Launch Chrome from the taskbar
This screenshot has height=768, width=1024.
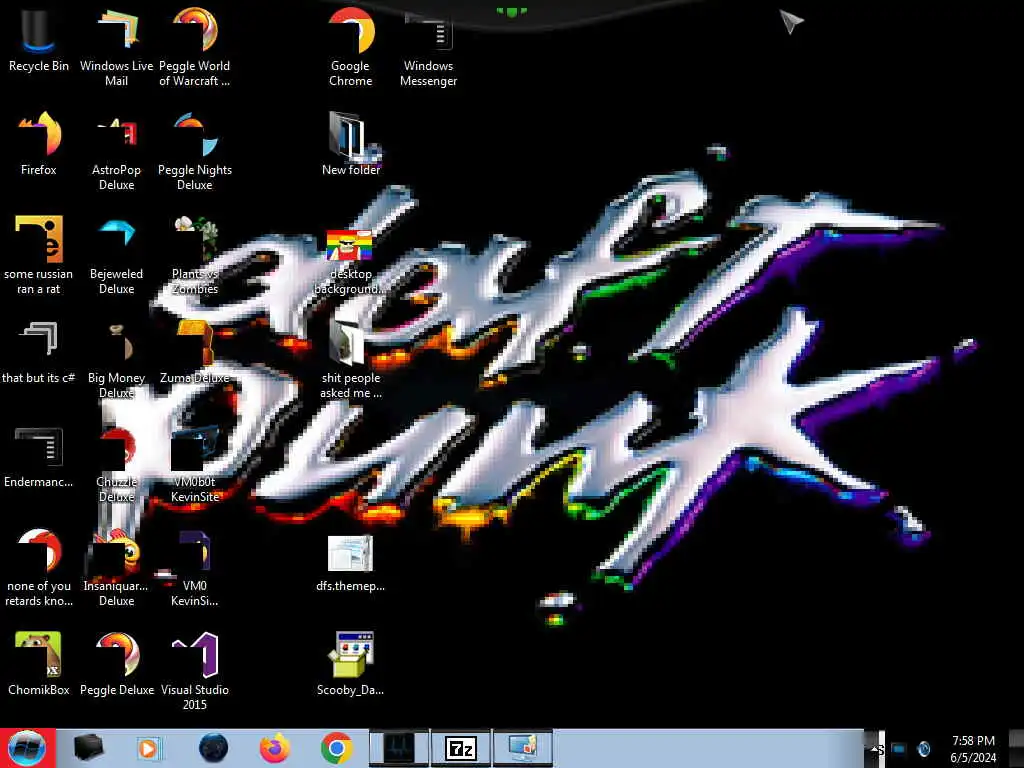pyautogui.click(x=336, y=748)
